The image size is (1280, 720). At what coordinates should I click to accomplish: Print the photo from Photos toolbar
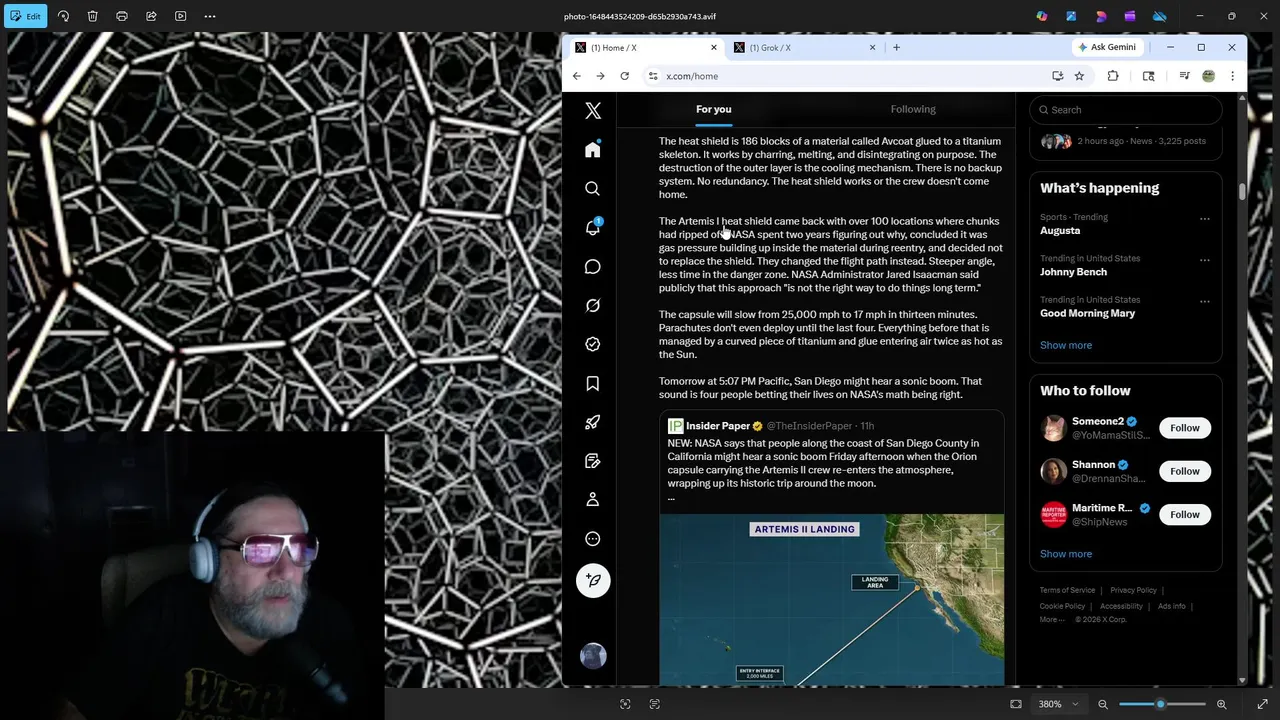pyautogui.click(x=122, y=16)
